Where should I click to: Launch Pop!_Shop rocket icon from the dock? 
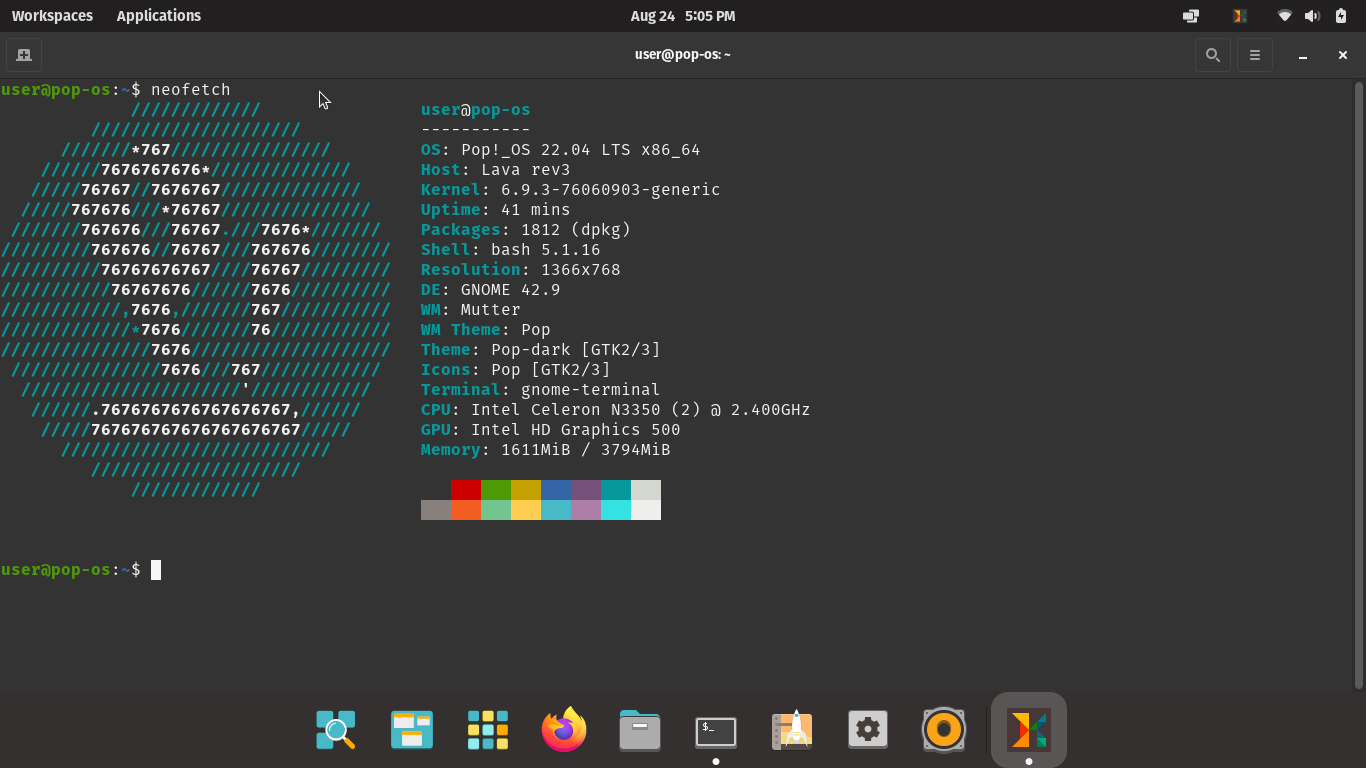pos(791,730)
